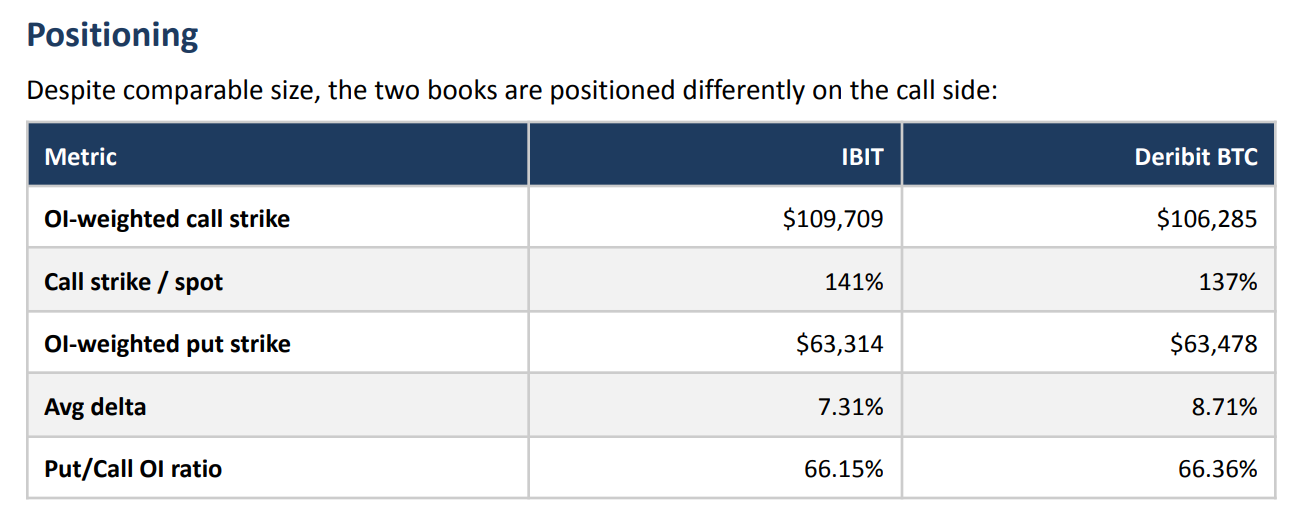Click the OI-weighted put strike row label

coord(167,344)
